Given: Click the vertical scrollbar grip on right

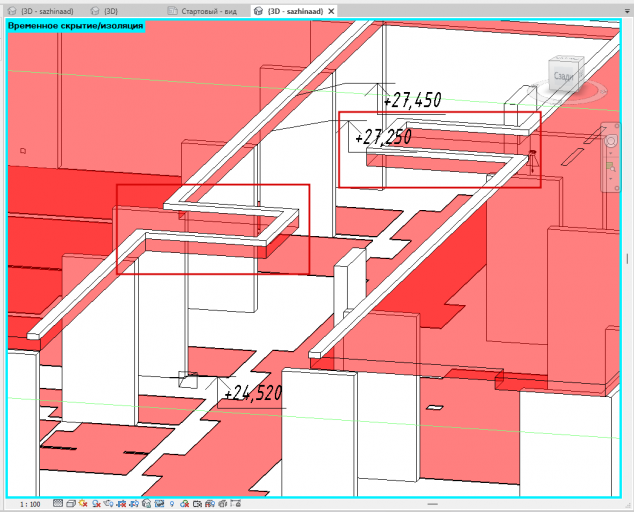Looking at the screenshot, I should (627, 258).
